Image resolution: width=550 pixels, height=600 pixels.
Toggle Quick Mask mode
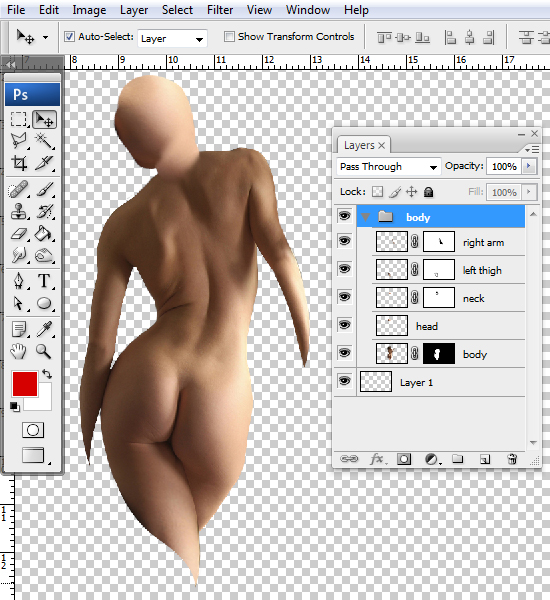[33, 430]
